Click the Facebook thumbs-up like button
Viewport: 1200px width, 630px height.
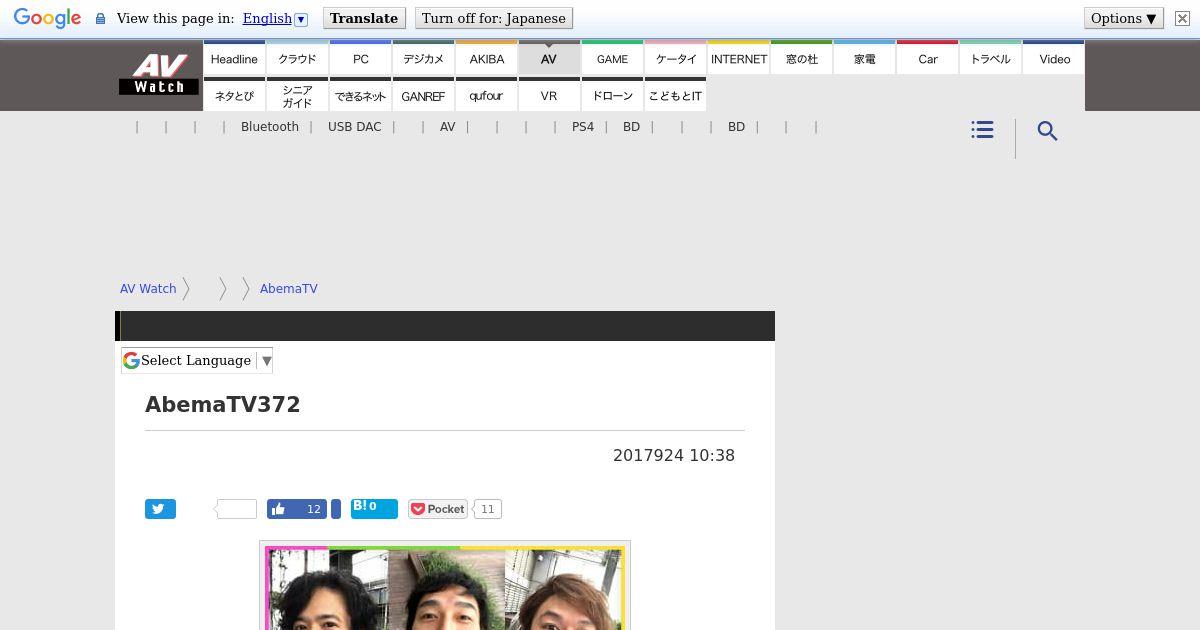297,509
